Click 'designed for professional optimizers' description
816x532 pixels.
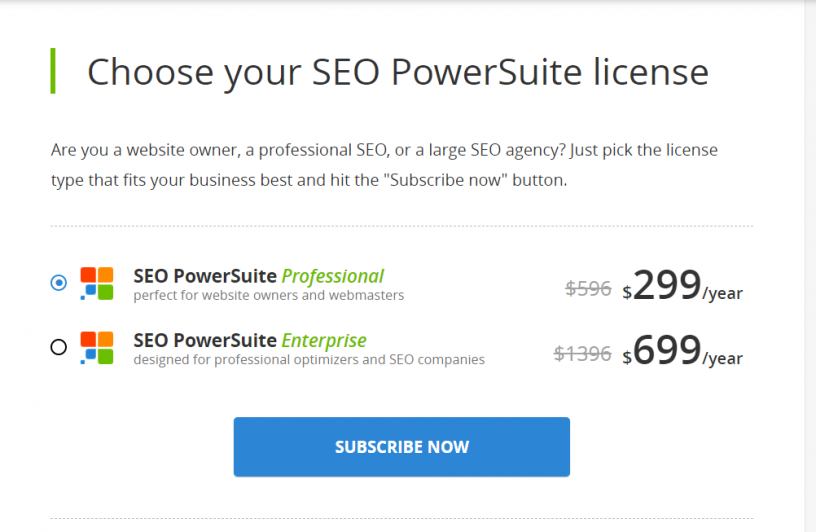(309, 360)
